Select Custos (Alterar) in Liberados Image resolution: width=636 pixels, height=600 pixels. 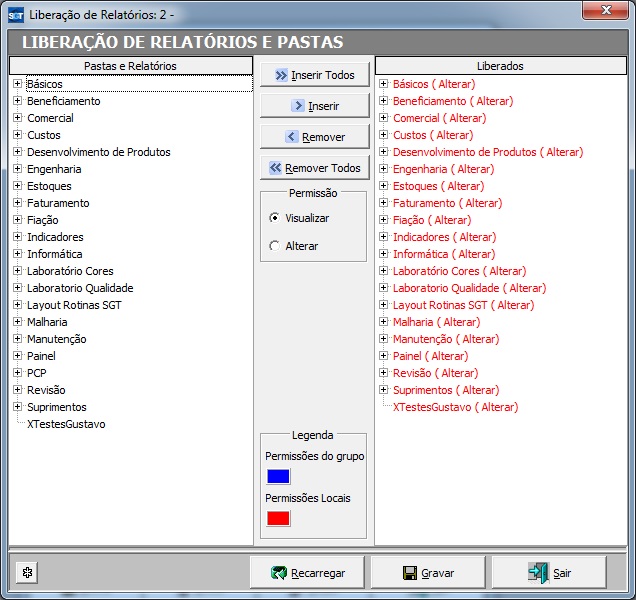[433, 135]
